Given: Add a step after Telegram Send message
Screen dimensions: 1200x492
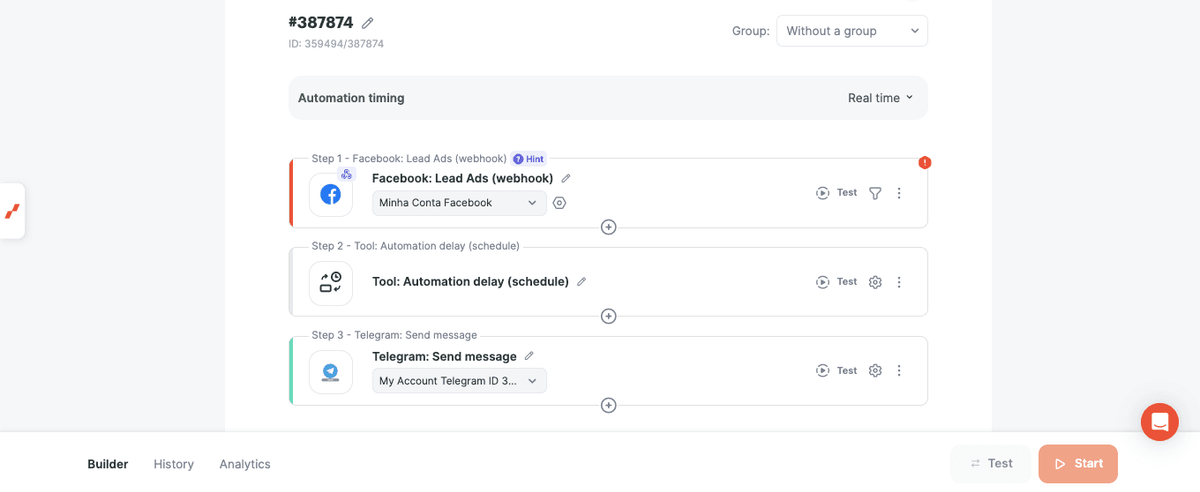Looking at the screenshot, I should 608,405.
